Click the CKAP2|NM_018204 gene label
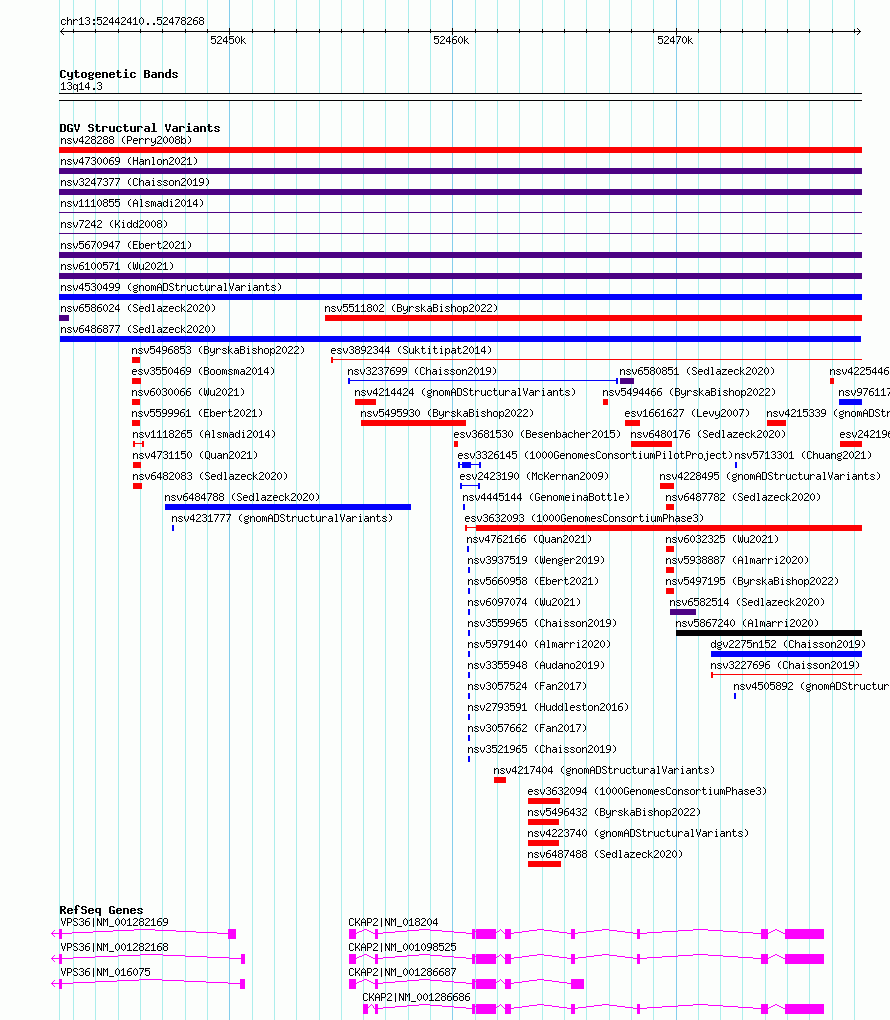The height and width of the screenshot is (1020, 890). [393, 922]
